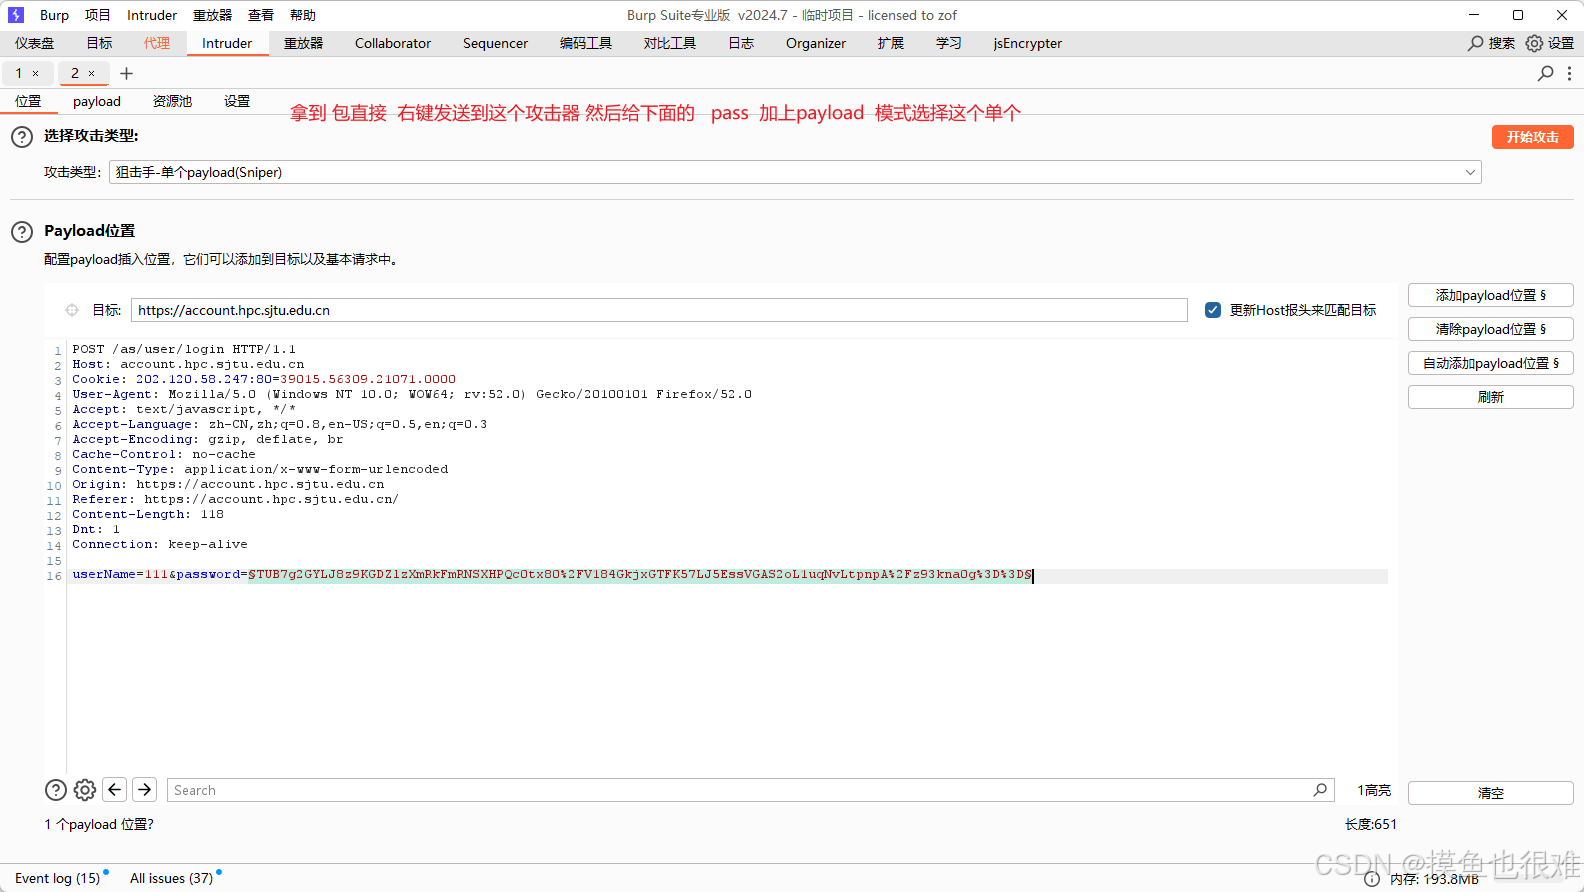Viewport: 1584px width, 892px height.
Task: Click the highlighted password payload value
Action: 640,575
